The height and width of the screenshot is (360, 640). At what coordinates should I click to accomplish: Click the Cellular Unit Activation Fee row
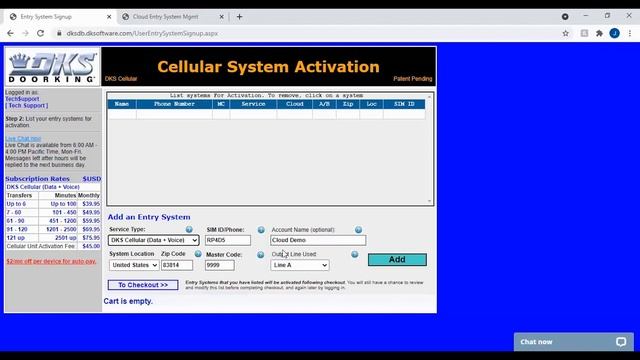53,246
